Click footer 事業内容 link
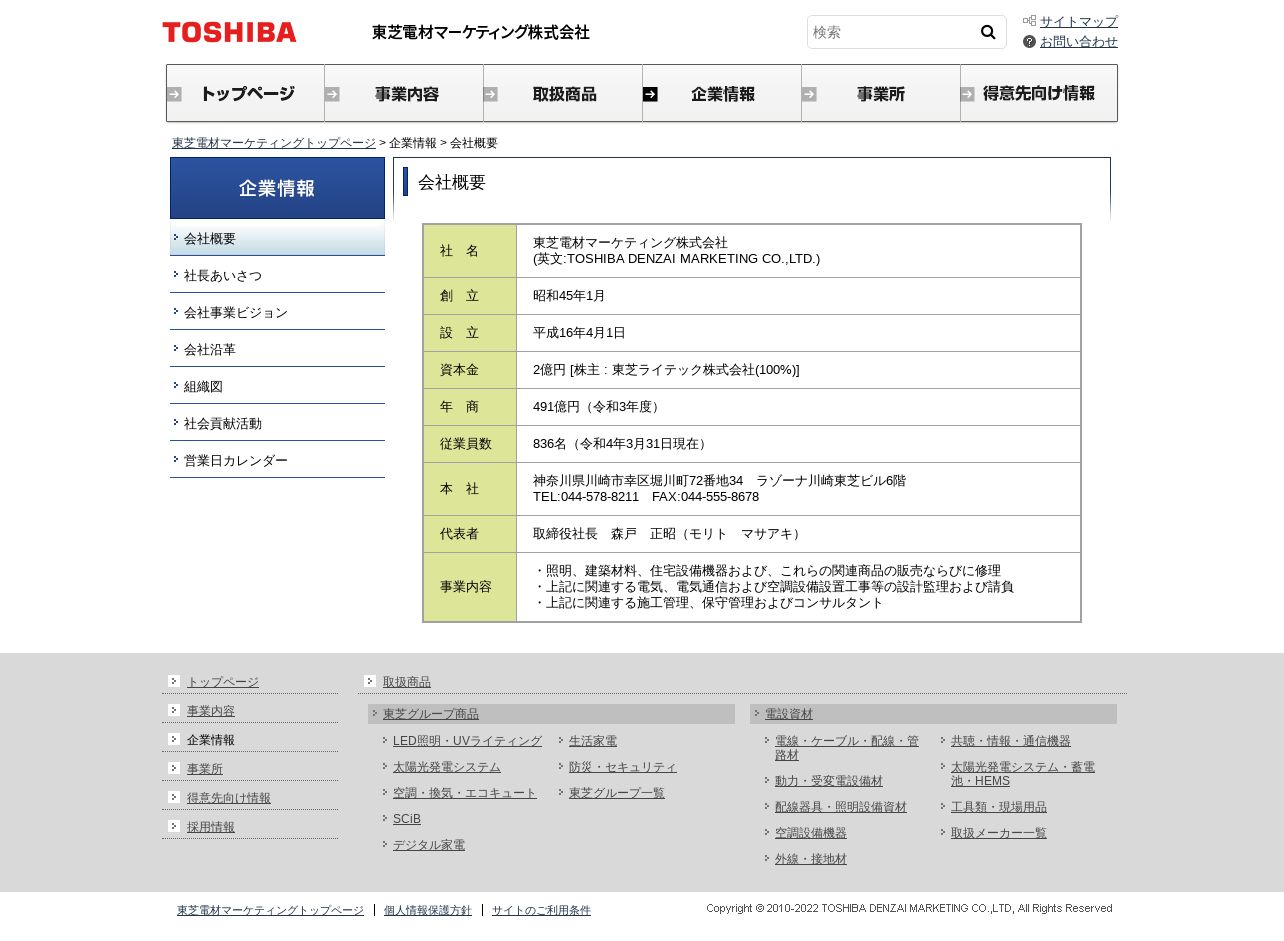This screenshot has width=1284, height=941. point(211,711)
